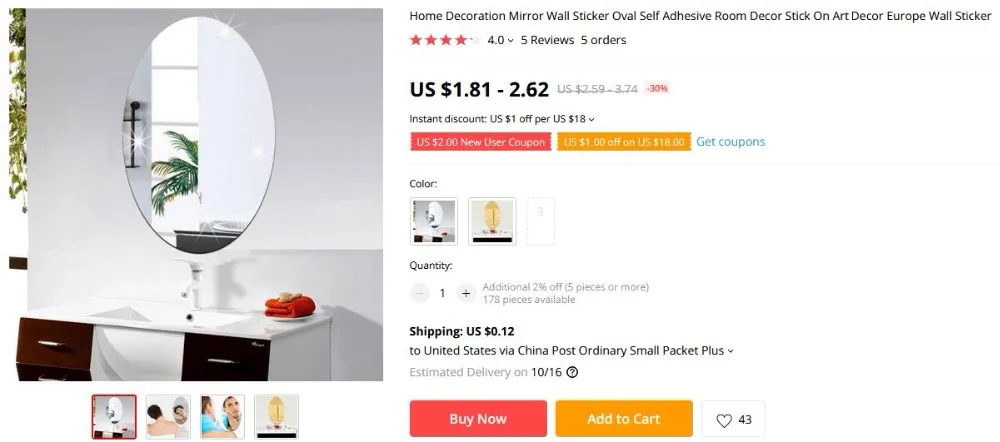Screen dimensions: 1000x442
Task: Click the US $1.00 off on US $18.00 coupon
Action: [624, 142]
